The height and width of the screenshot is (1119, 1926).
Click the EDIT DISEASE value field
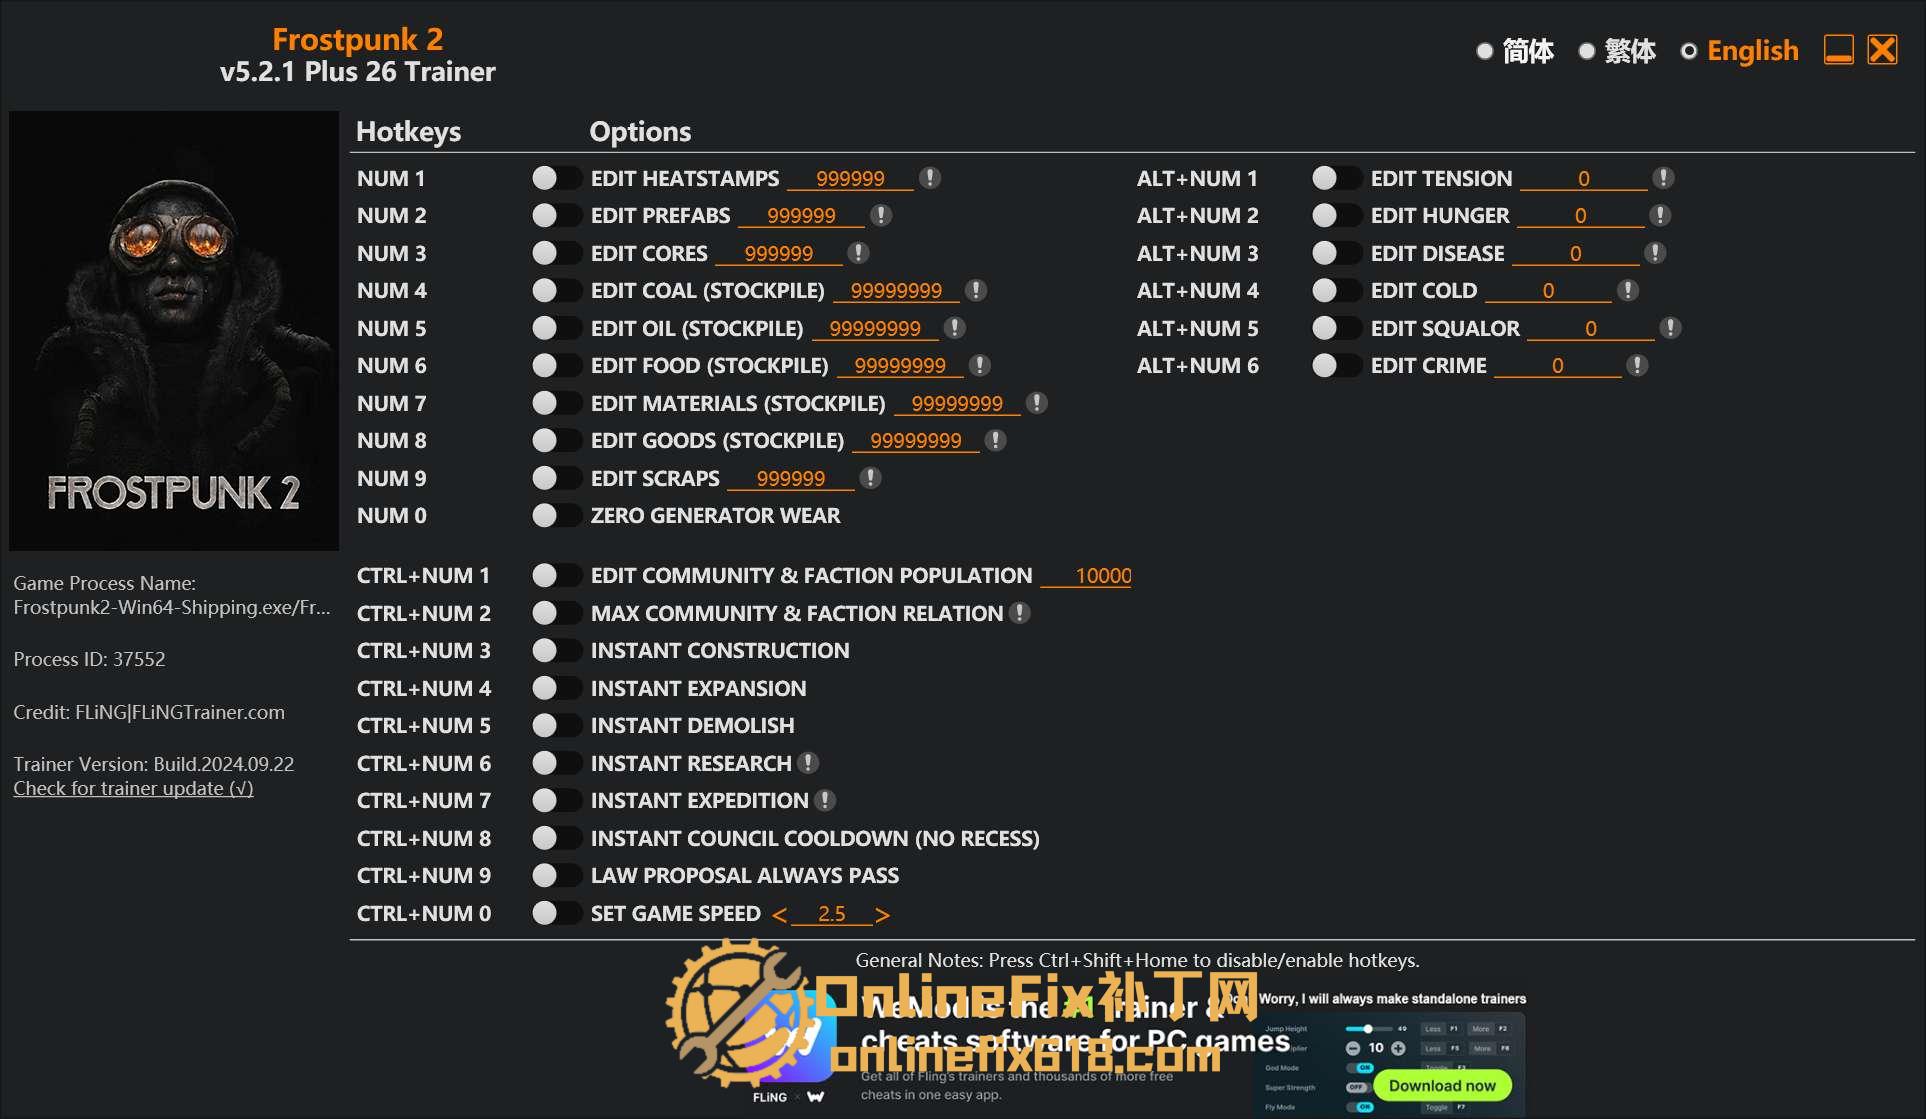[1575, 254]
